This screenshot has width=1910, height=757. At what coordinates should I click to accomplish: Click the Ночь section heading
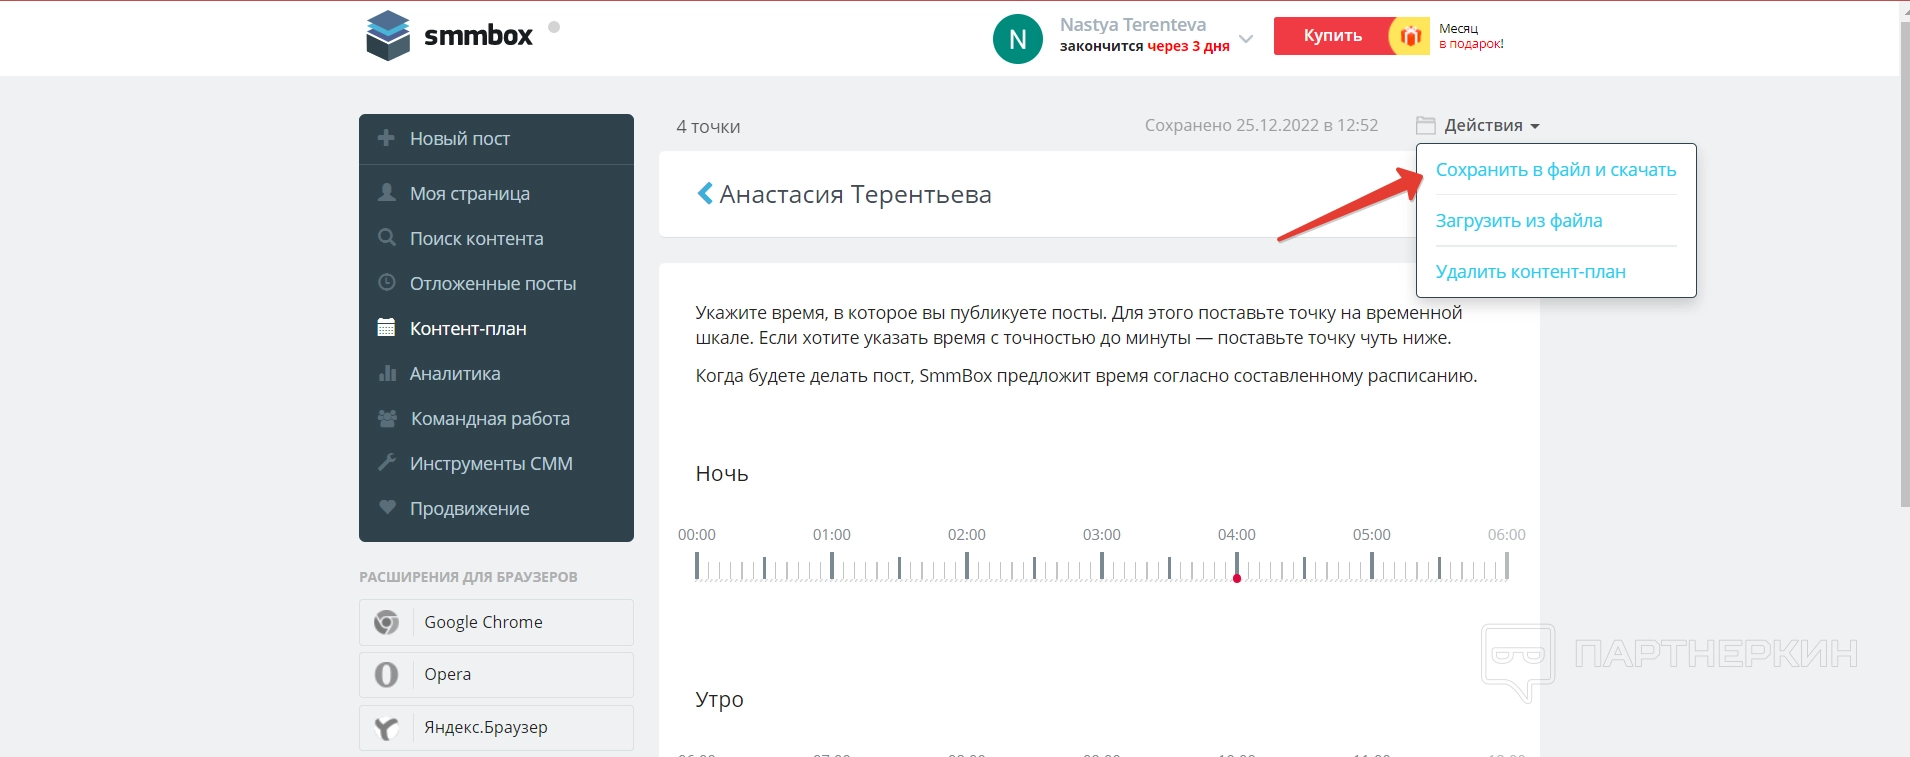click(722, 474)
